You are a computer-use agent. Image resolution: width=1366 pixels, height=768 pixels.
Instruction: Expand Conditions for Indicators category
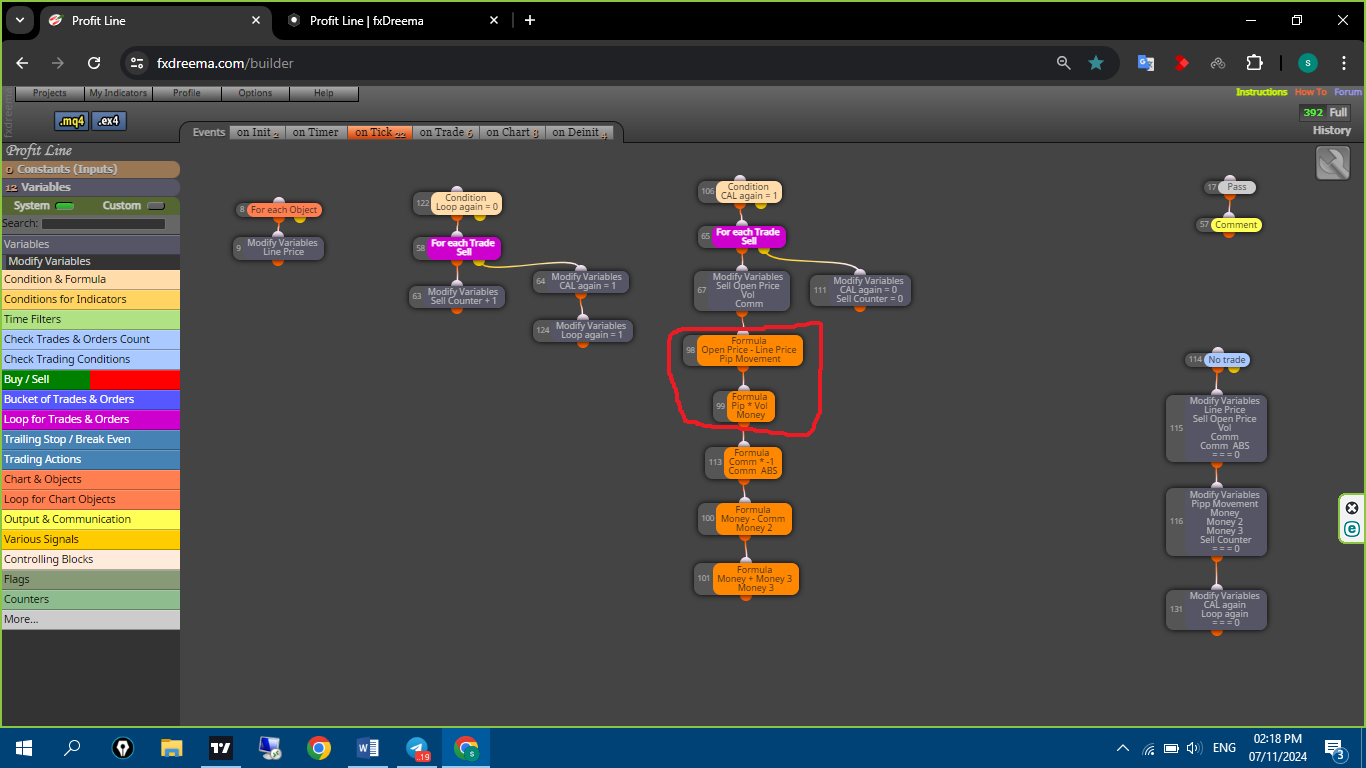[x=90, y=299]
